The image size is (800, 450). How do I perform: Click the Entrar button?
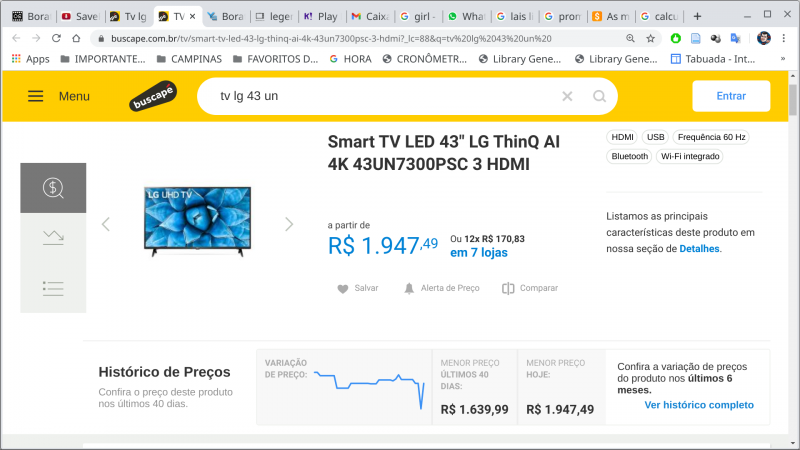pos(731,96)
